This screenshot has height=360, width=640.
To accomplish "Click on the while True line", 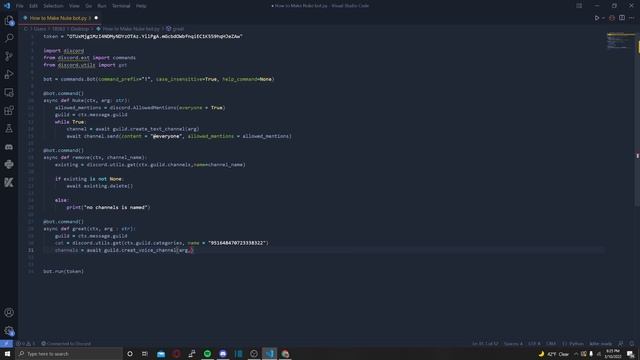I will [x=71, y=122].
